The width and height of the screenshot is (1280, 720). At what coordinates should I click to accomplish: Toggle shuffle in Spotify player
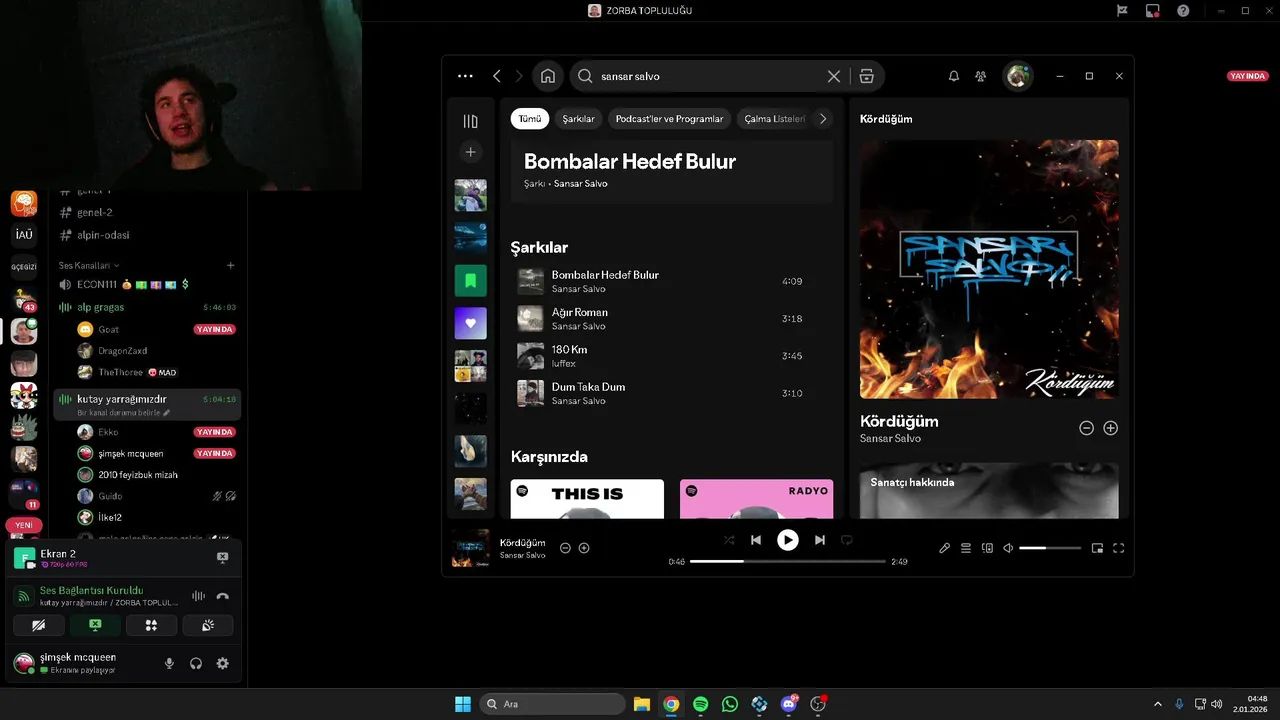coord(729,540)
